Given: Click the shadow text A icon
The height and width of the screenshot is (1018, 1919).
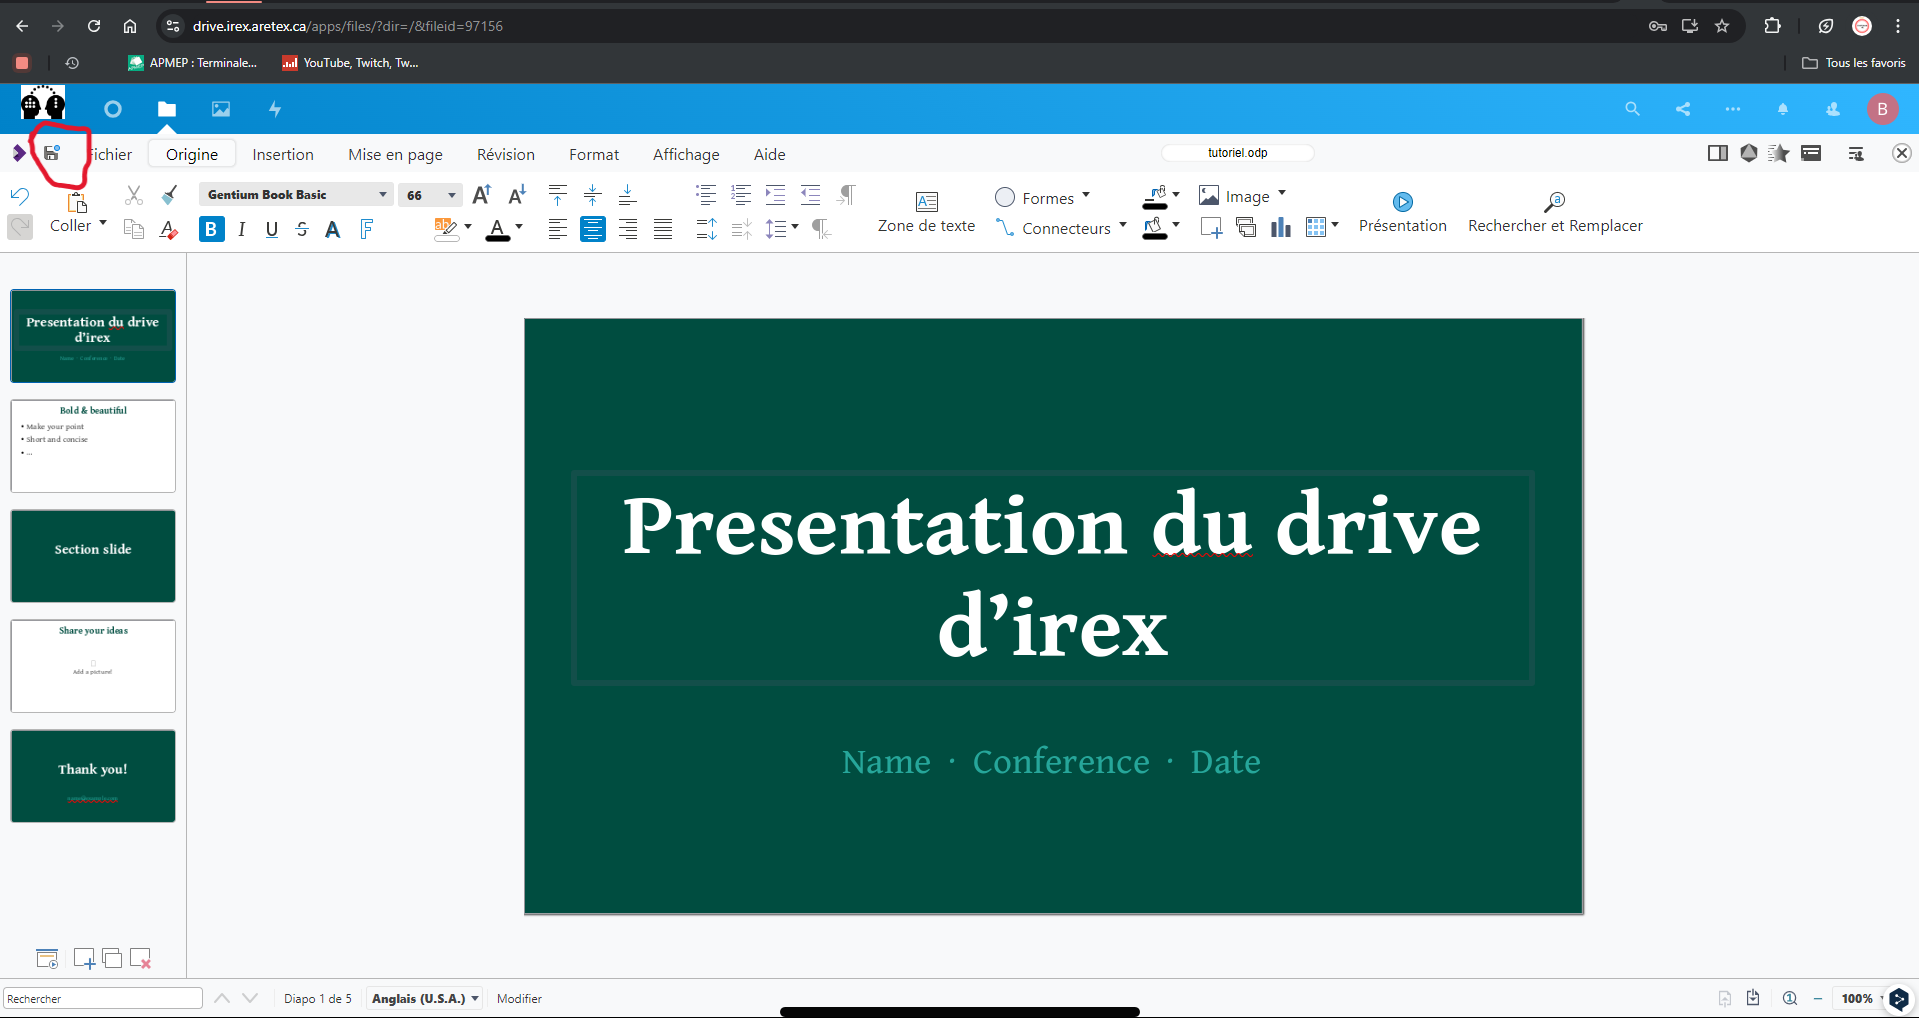Looking at the screenshot, I should click(333, 229).
